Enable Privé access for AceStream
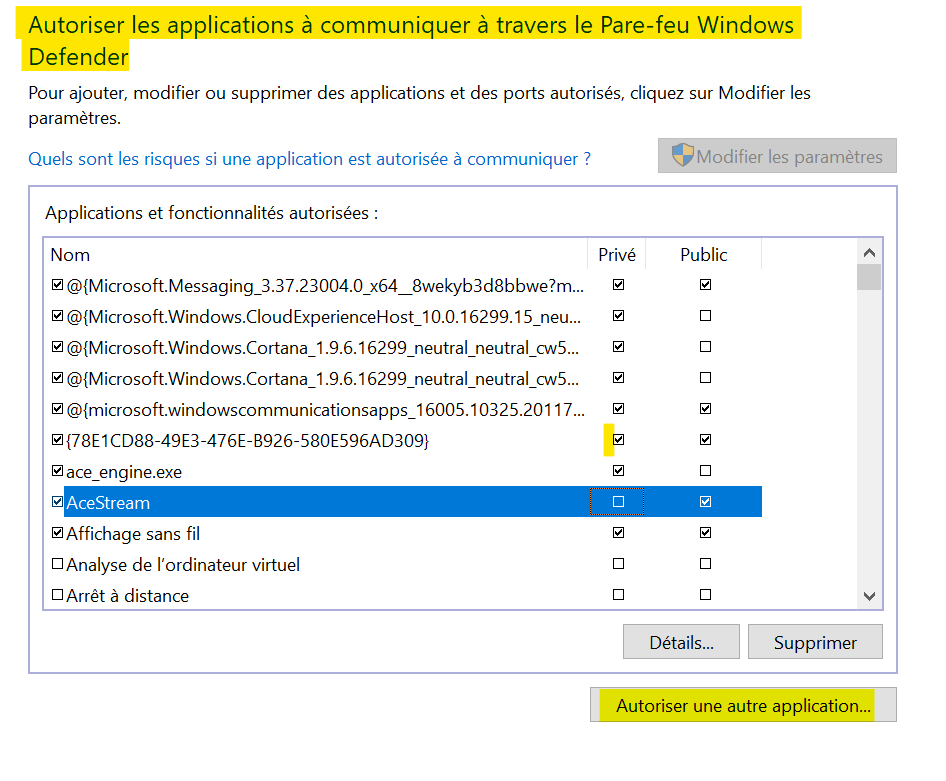This screenshot has height=781, width=946. pos(618,501)
